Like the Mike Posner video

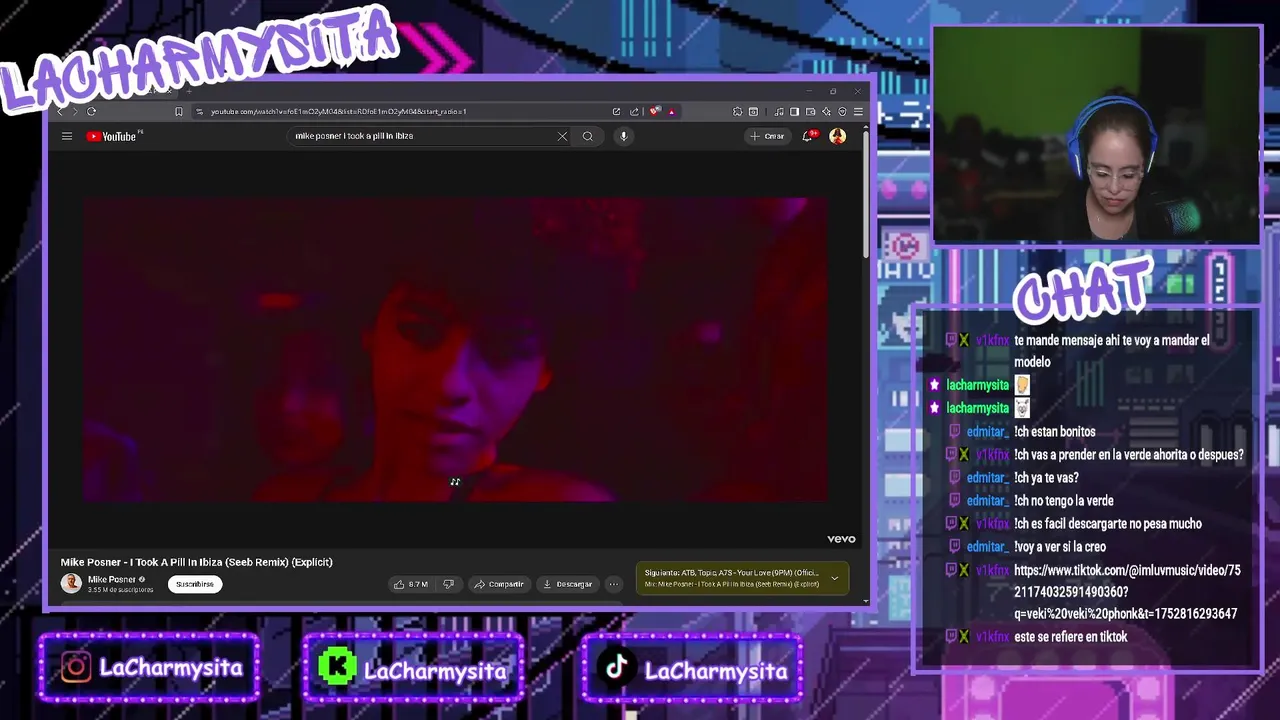click(x=411, y=584)
